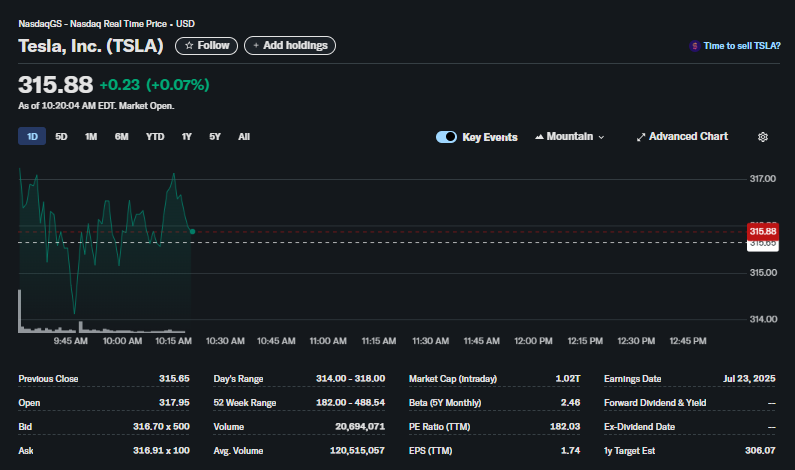Viewport: 795px width, 470px height.
Task: Click the Ask value 316.91 x 100
Action: click(x=161, y=450)
